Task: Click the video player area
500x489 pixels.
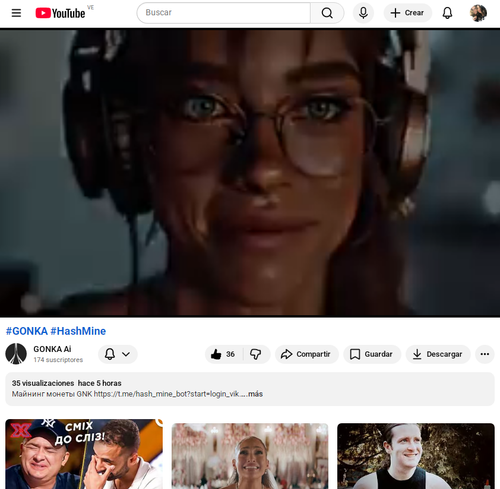Action: click(250, 172)
